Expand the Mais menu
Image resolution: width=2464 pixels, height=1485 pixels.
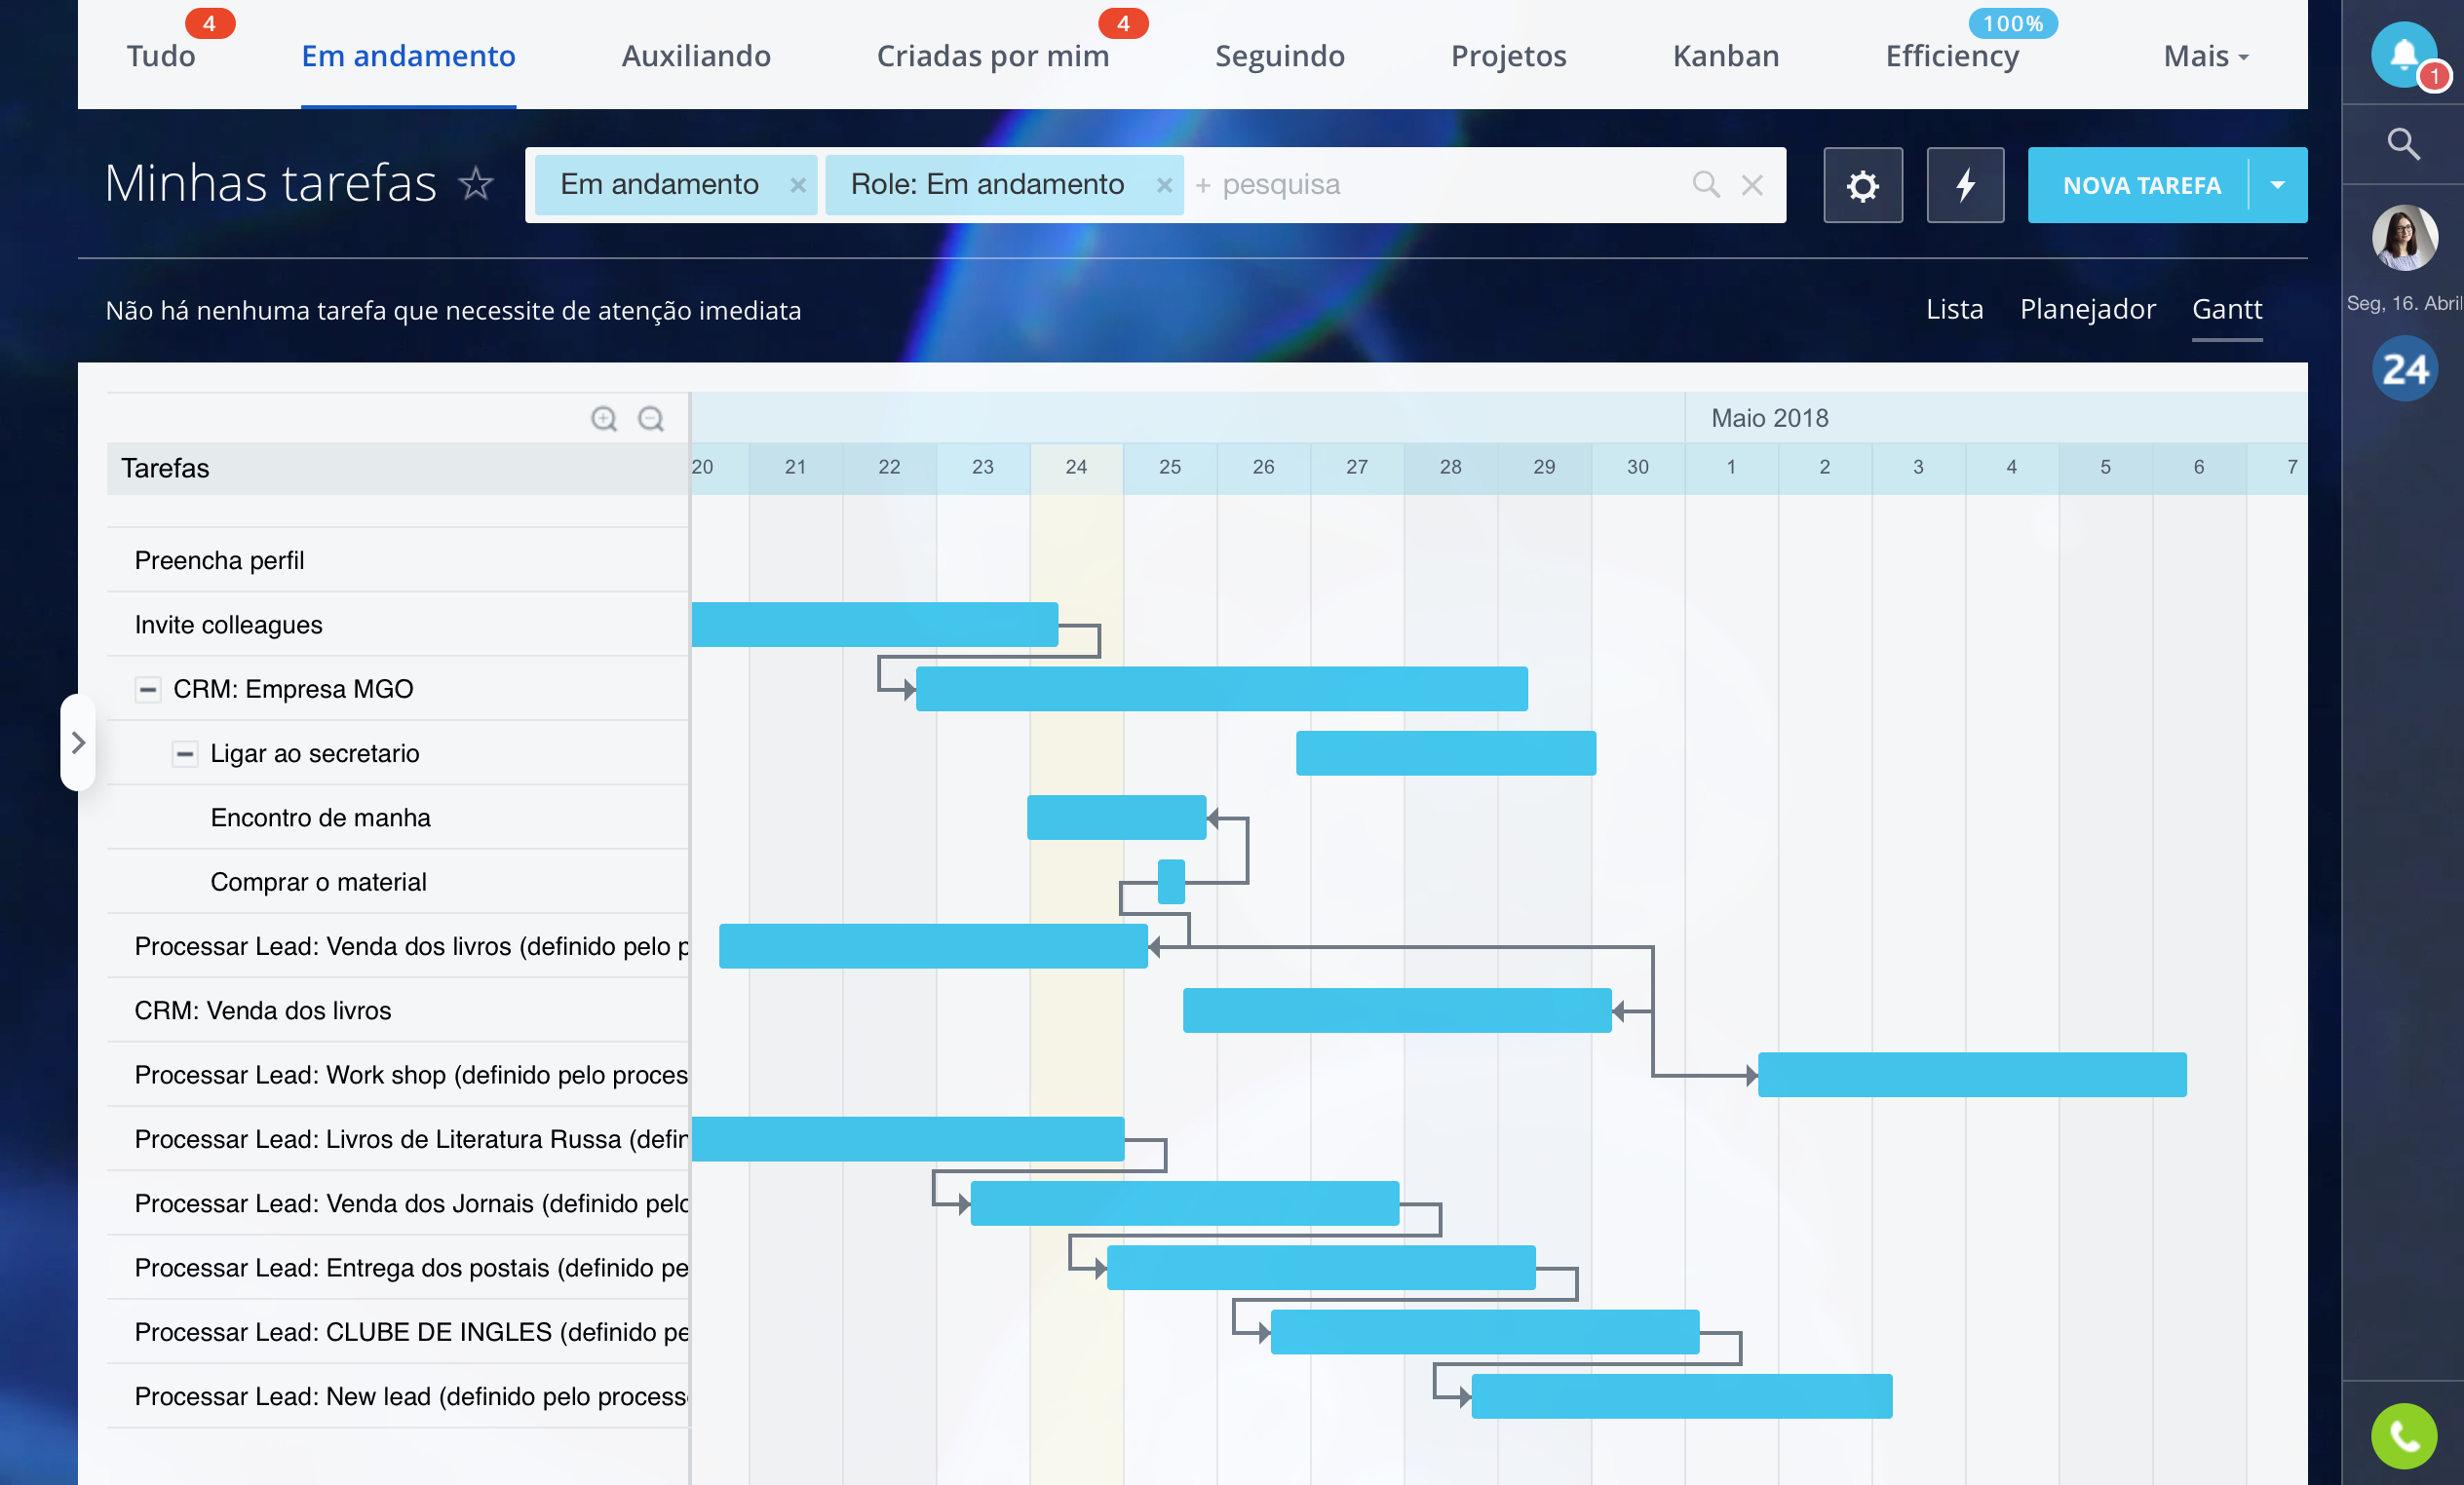pyautogui.click(x=2205, y=56)
